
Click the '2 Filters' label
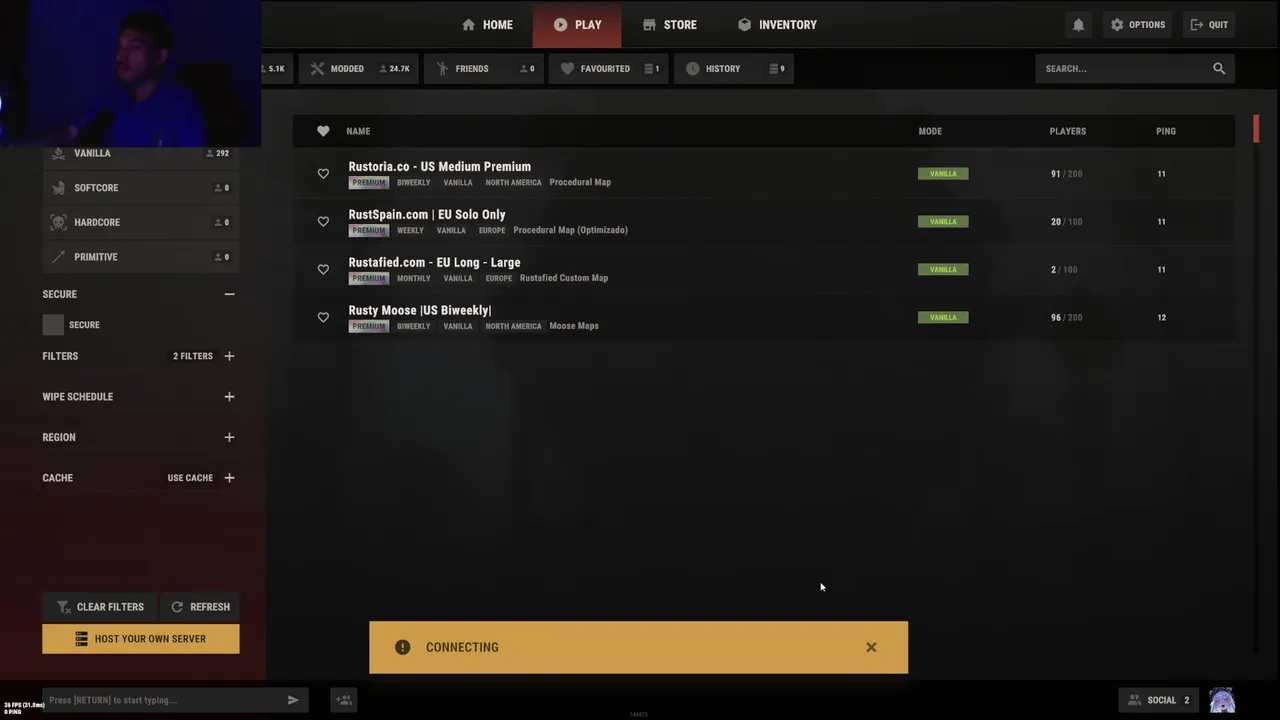coord(193,356)
